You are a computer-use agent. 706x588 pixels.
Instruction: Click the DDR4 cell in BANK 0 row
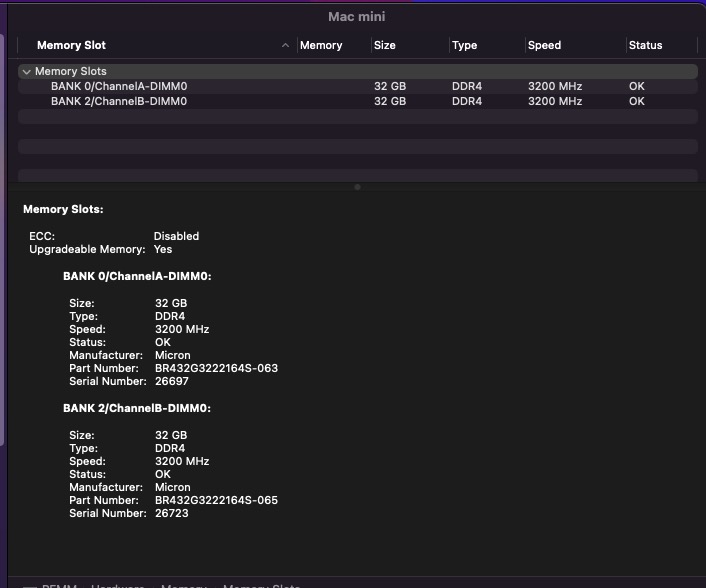point(467,86)
